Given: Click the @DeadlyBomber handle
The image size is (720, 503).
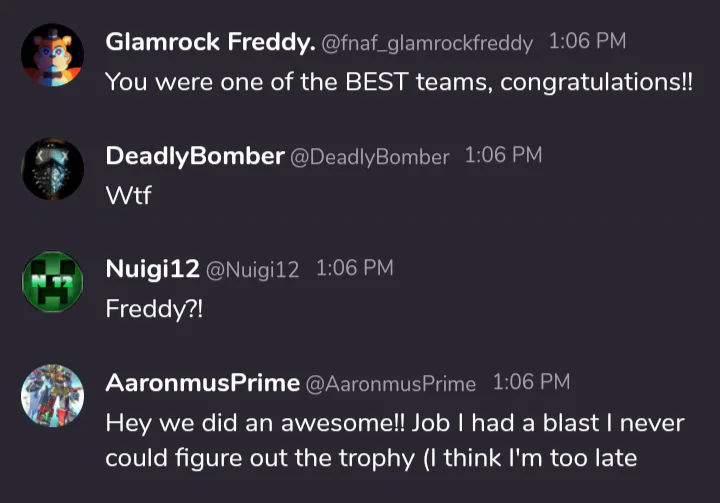Looking at the screenshot, I should [369, 156].
